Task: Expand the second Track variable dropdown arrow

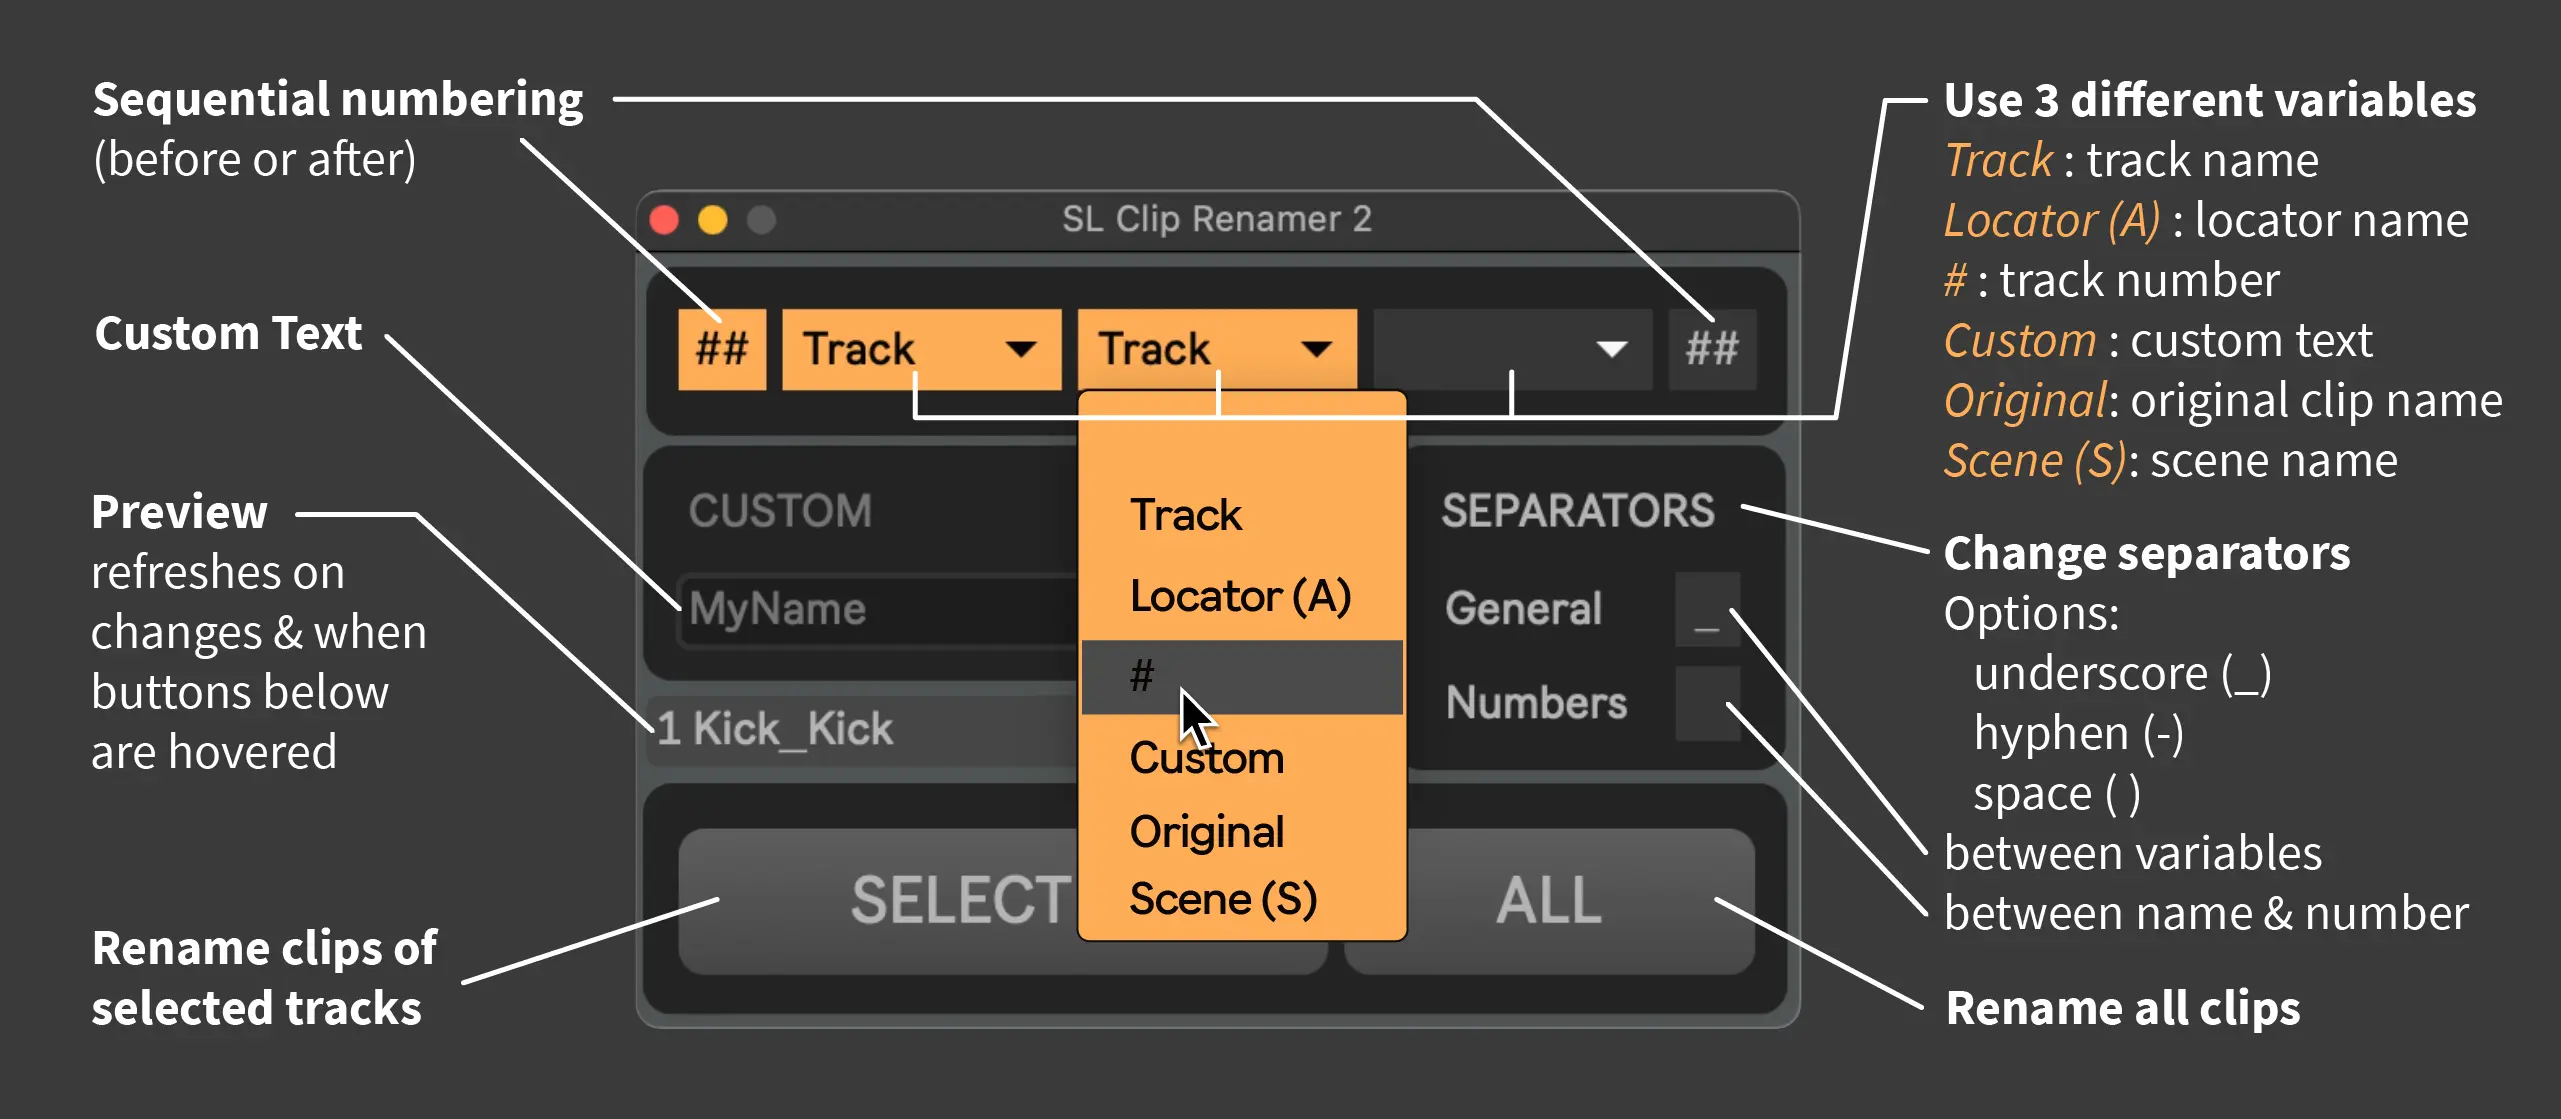Action: (1317, 349)
